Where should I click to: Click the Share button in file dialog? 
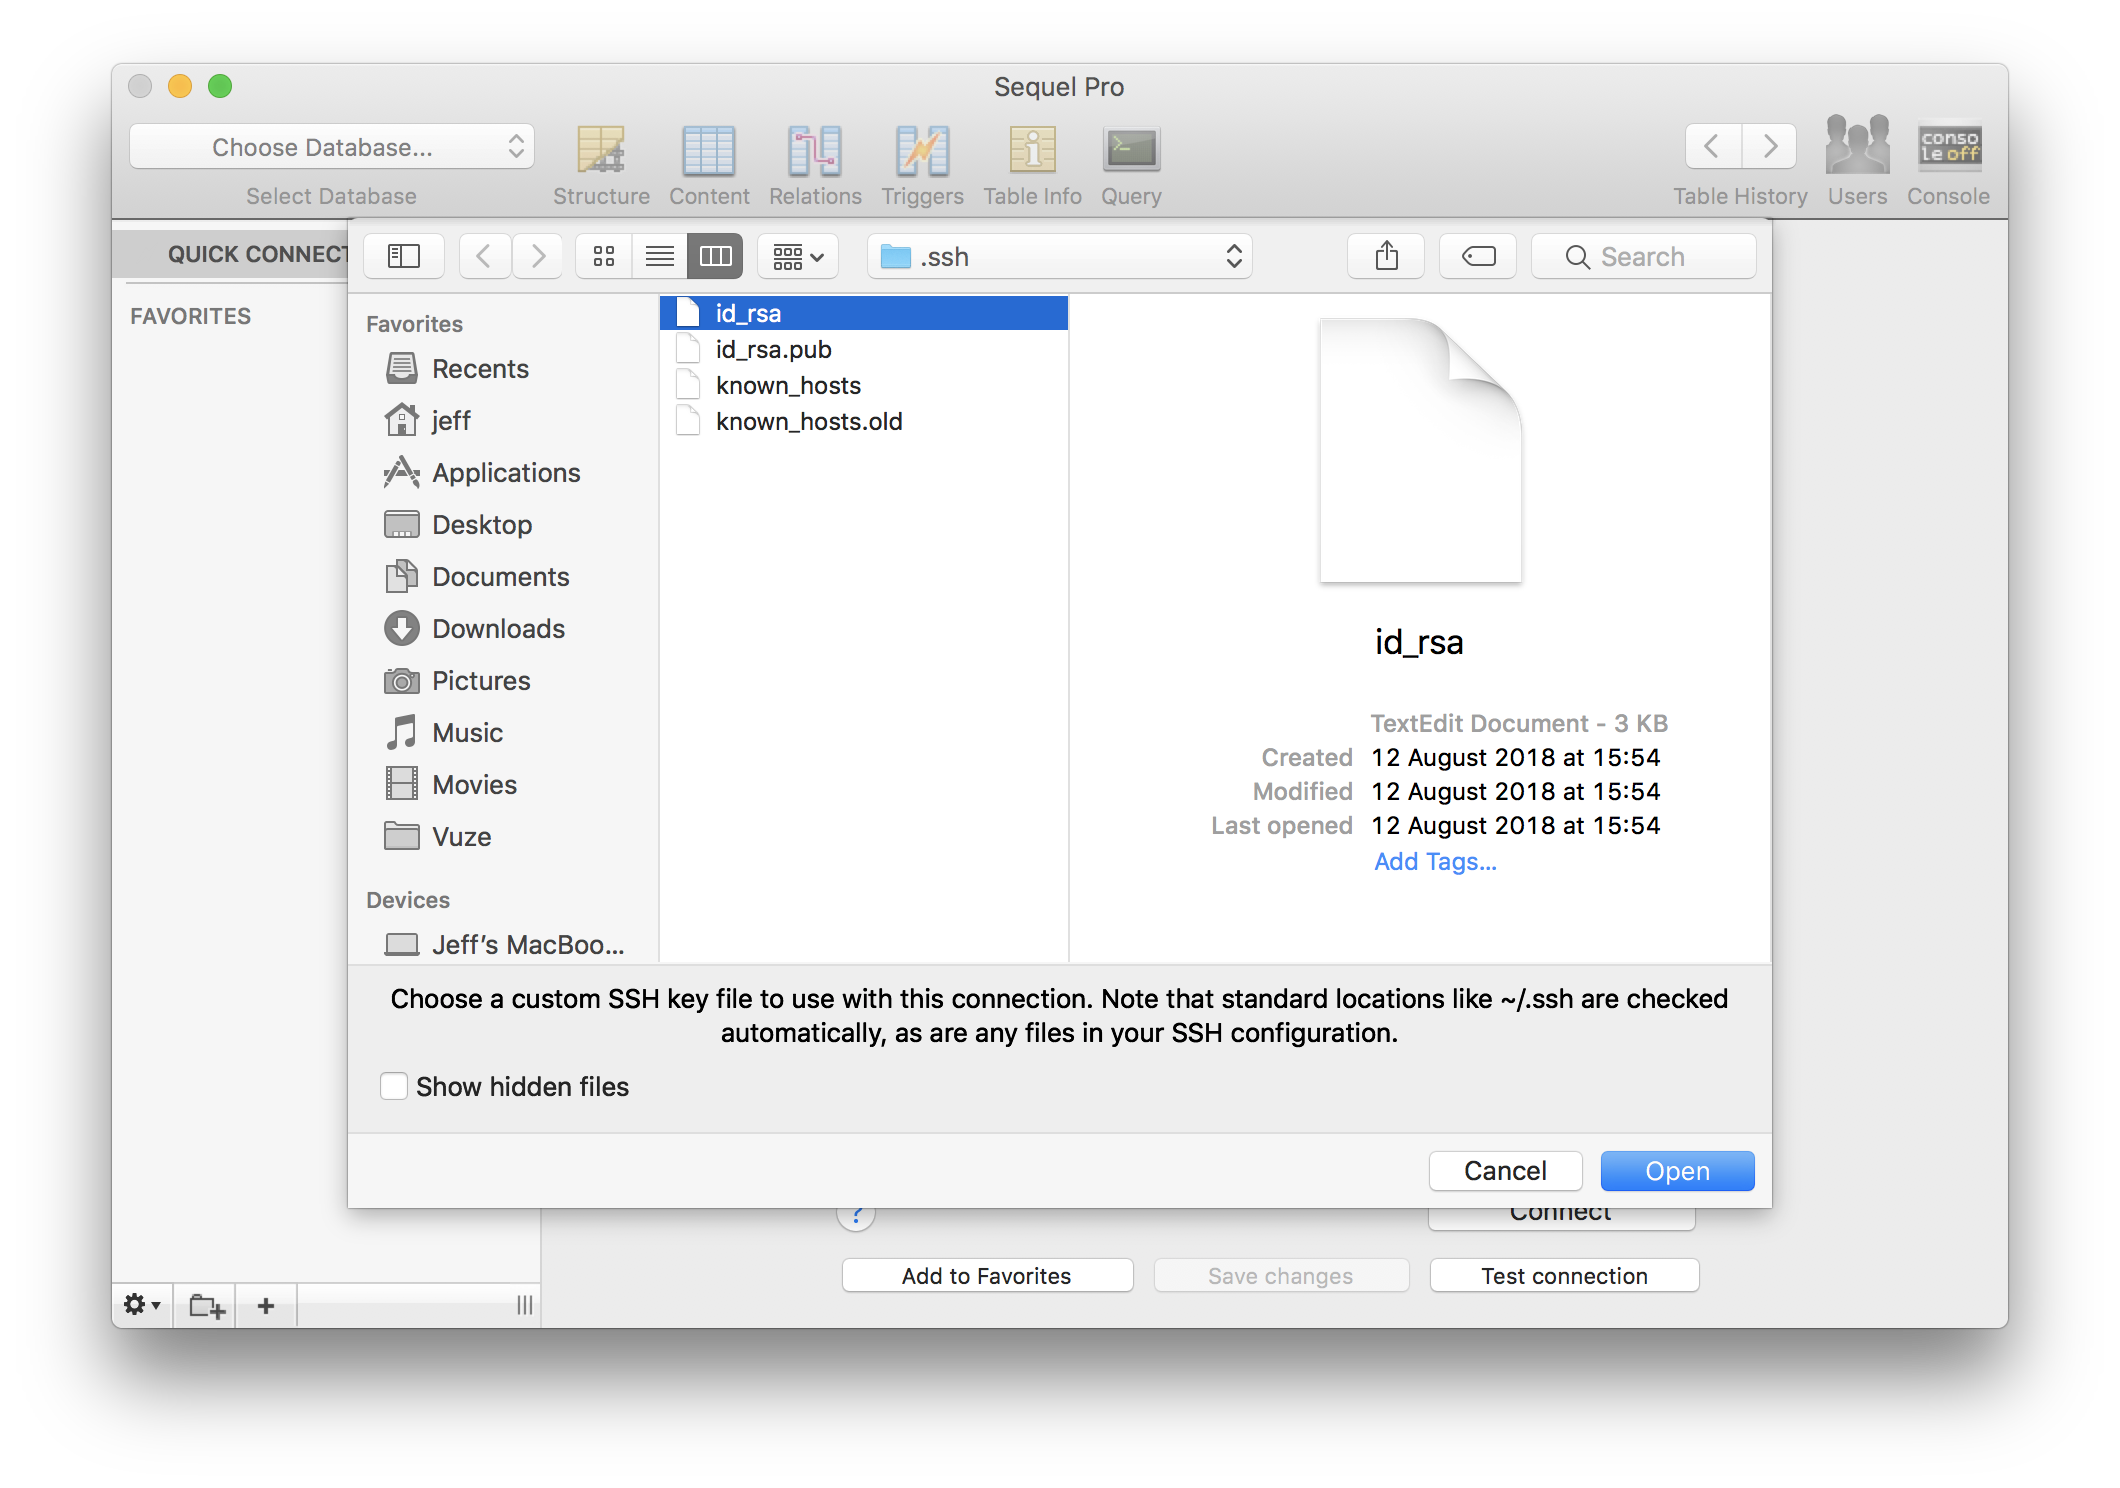(x=1386, y=257)
